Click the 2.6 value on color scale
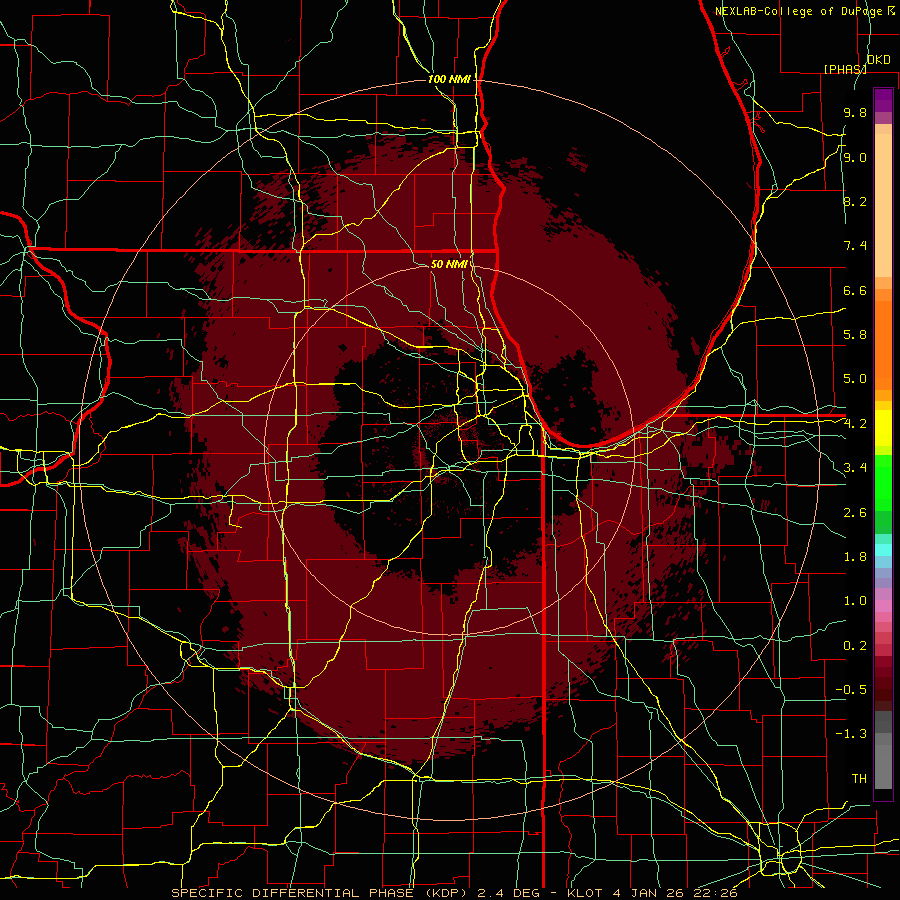The height and width of the screenshot is (900, 900). [855, 513]
